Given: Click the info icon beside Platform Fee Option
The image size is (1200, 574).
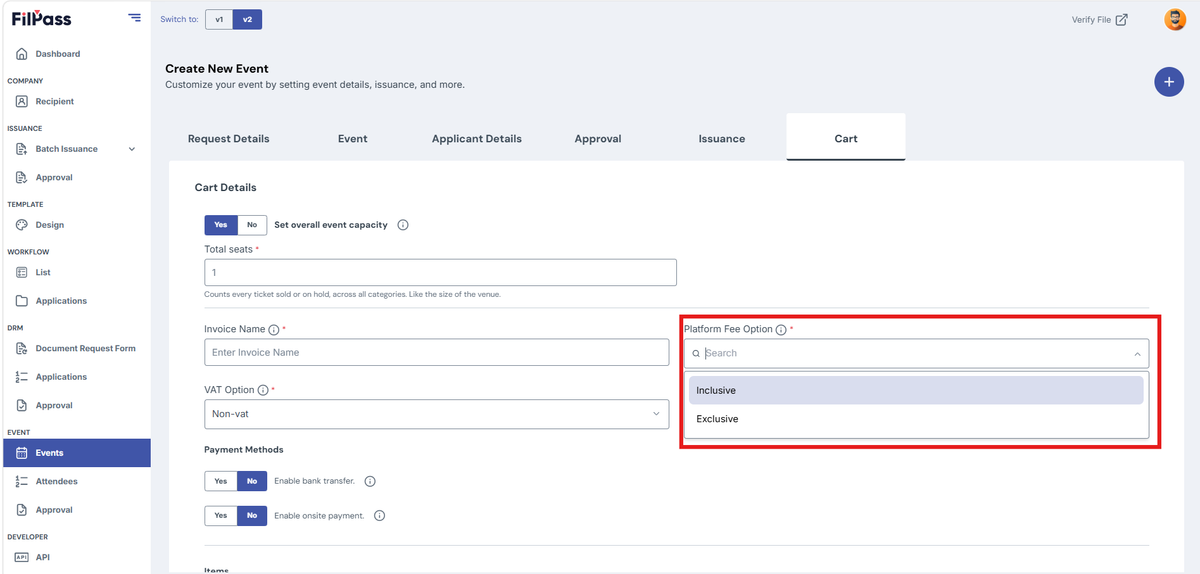Looking at the screenshot, I should click(x=781, y=329).
